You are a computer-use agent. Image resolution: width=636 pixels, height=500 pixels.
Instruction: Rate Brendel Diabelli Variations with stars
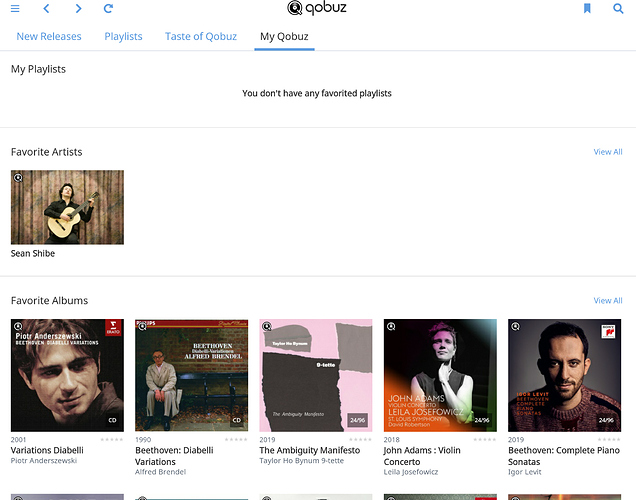(x=236, y=440)
